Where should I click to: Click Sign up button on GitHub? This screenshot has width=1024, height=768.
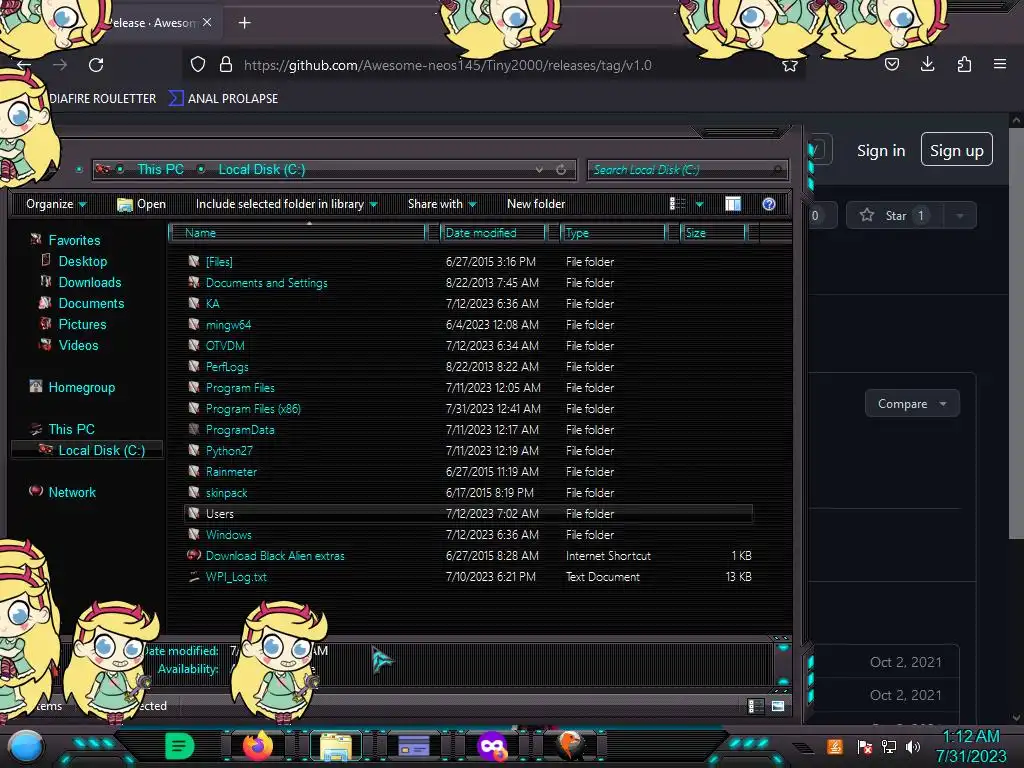tap(956, 150)
